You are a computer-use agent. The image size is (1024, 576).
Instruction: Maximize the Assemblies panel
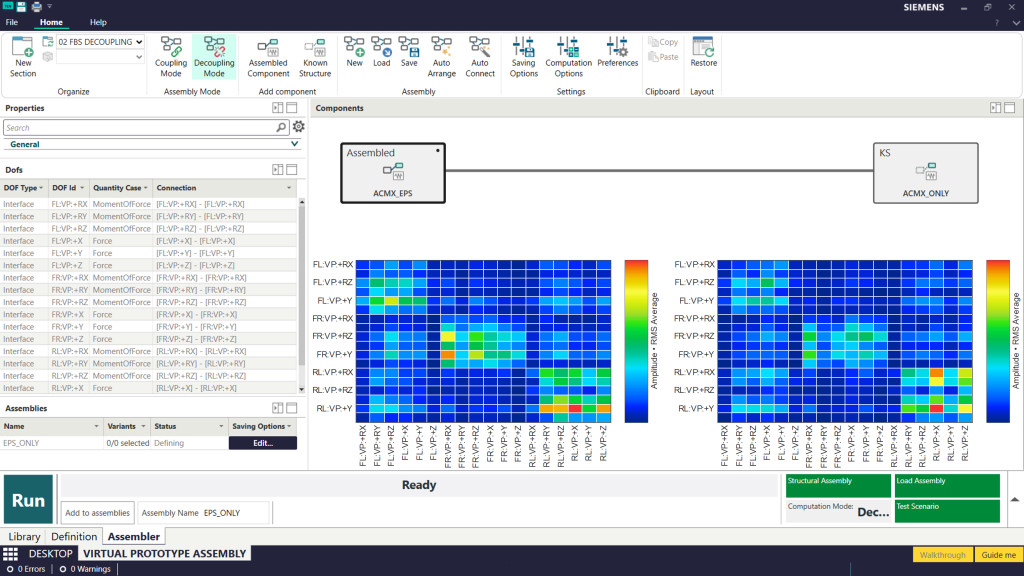click(x=292, y=408)
